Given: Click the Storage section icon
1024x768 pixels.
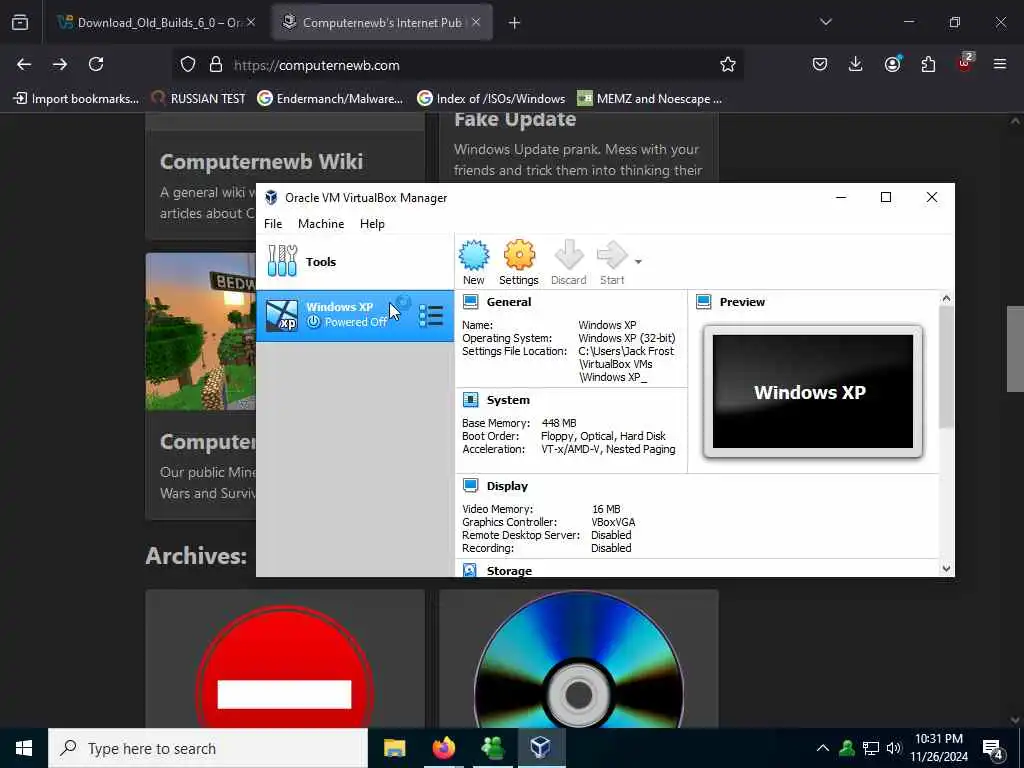Looking at the screenshot, I should (470, 570).
